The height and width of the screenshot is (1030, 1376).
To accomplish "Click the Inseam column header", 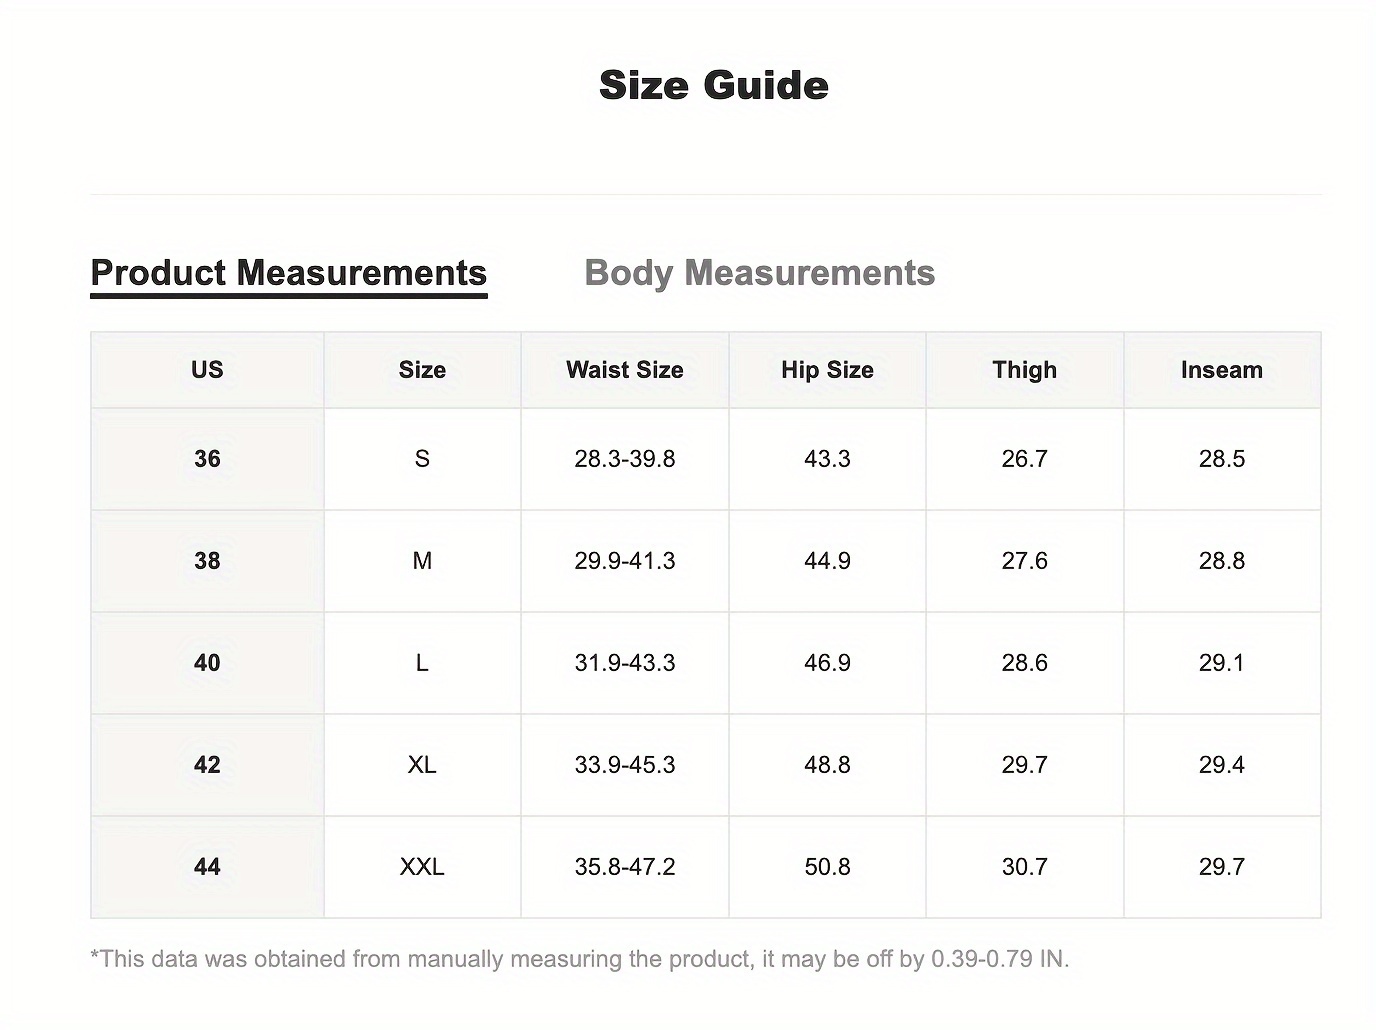I will point(1222,370).
